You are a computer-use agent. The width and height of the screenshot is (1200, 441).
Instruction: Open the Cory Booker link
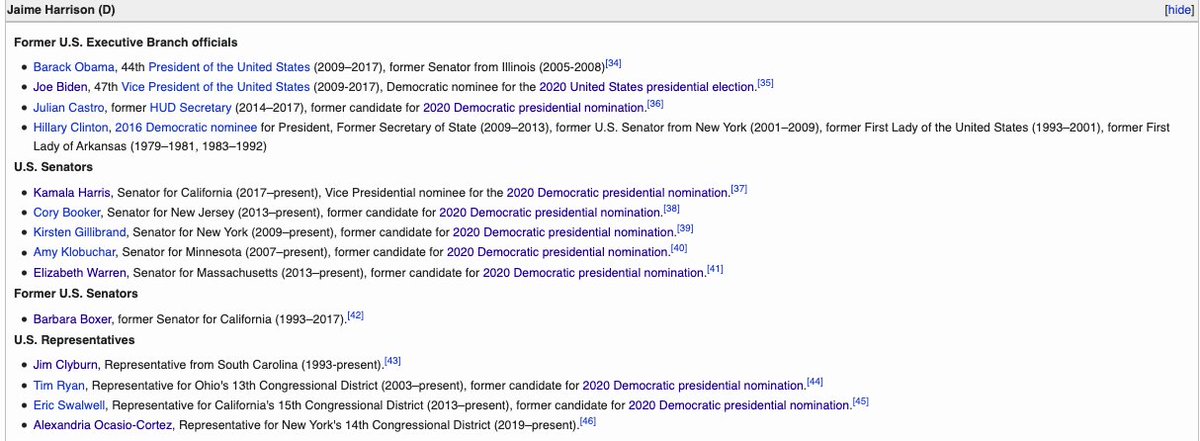point(67,212)
